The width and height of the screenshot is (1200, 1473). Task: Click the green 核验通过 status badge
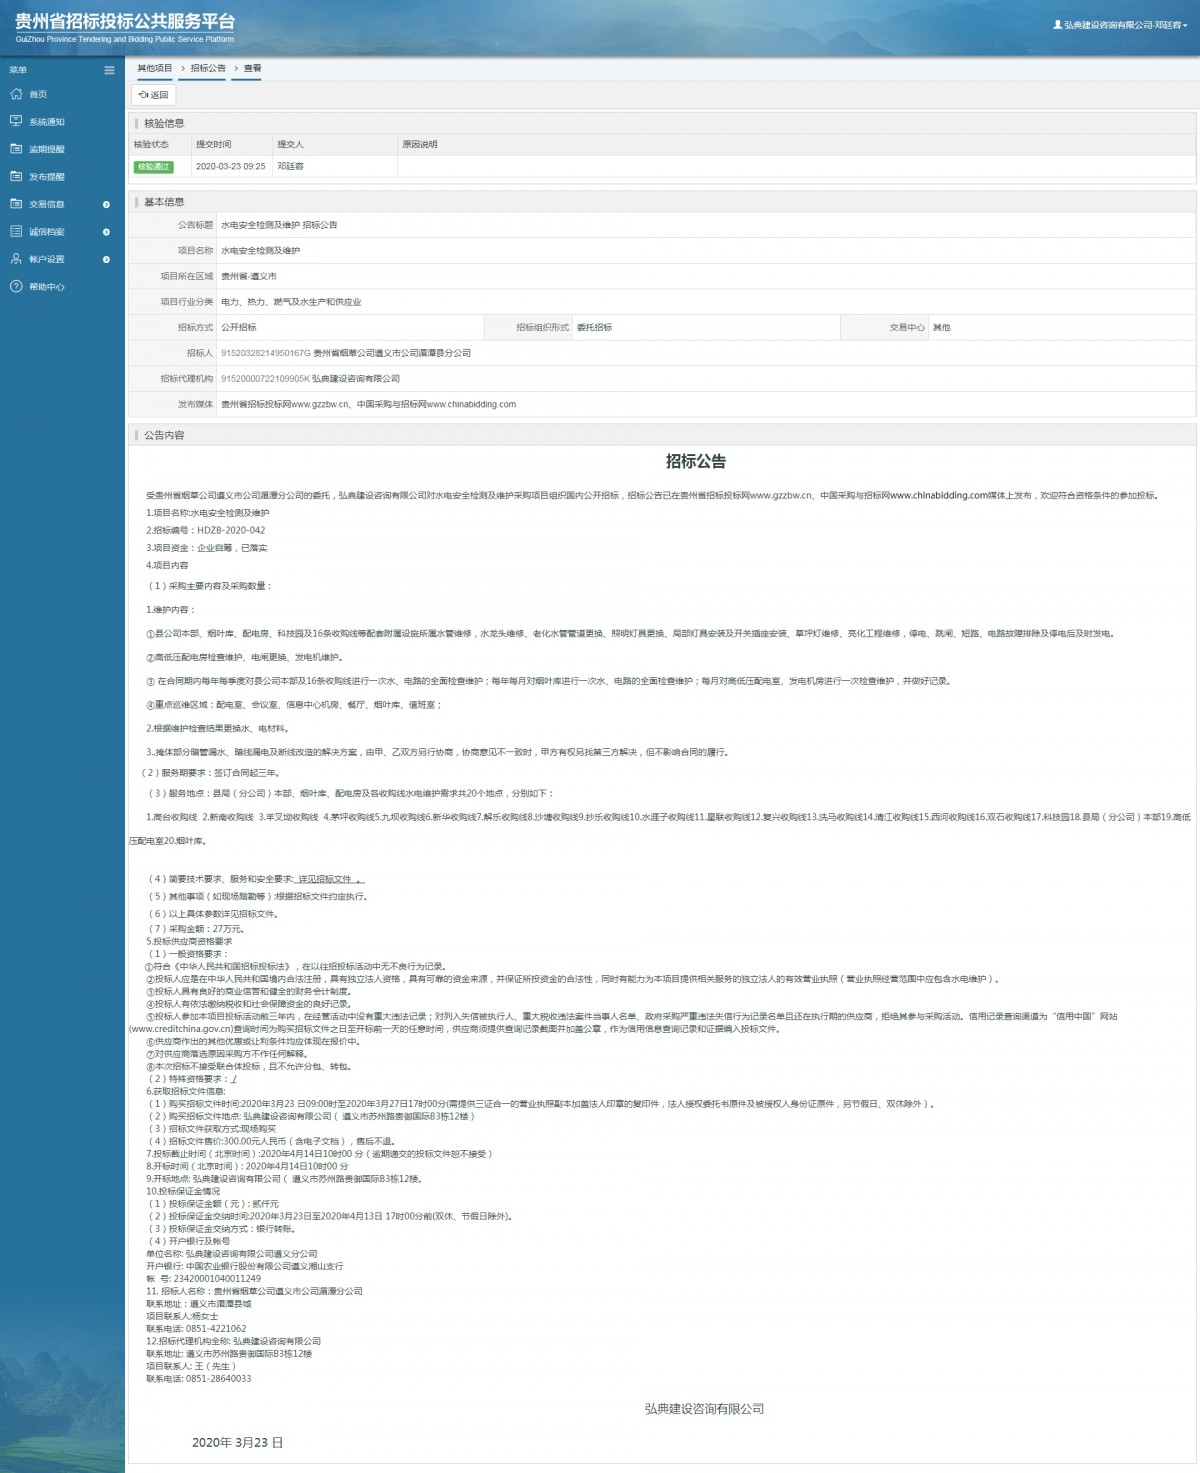153,167
